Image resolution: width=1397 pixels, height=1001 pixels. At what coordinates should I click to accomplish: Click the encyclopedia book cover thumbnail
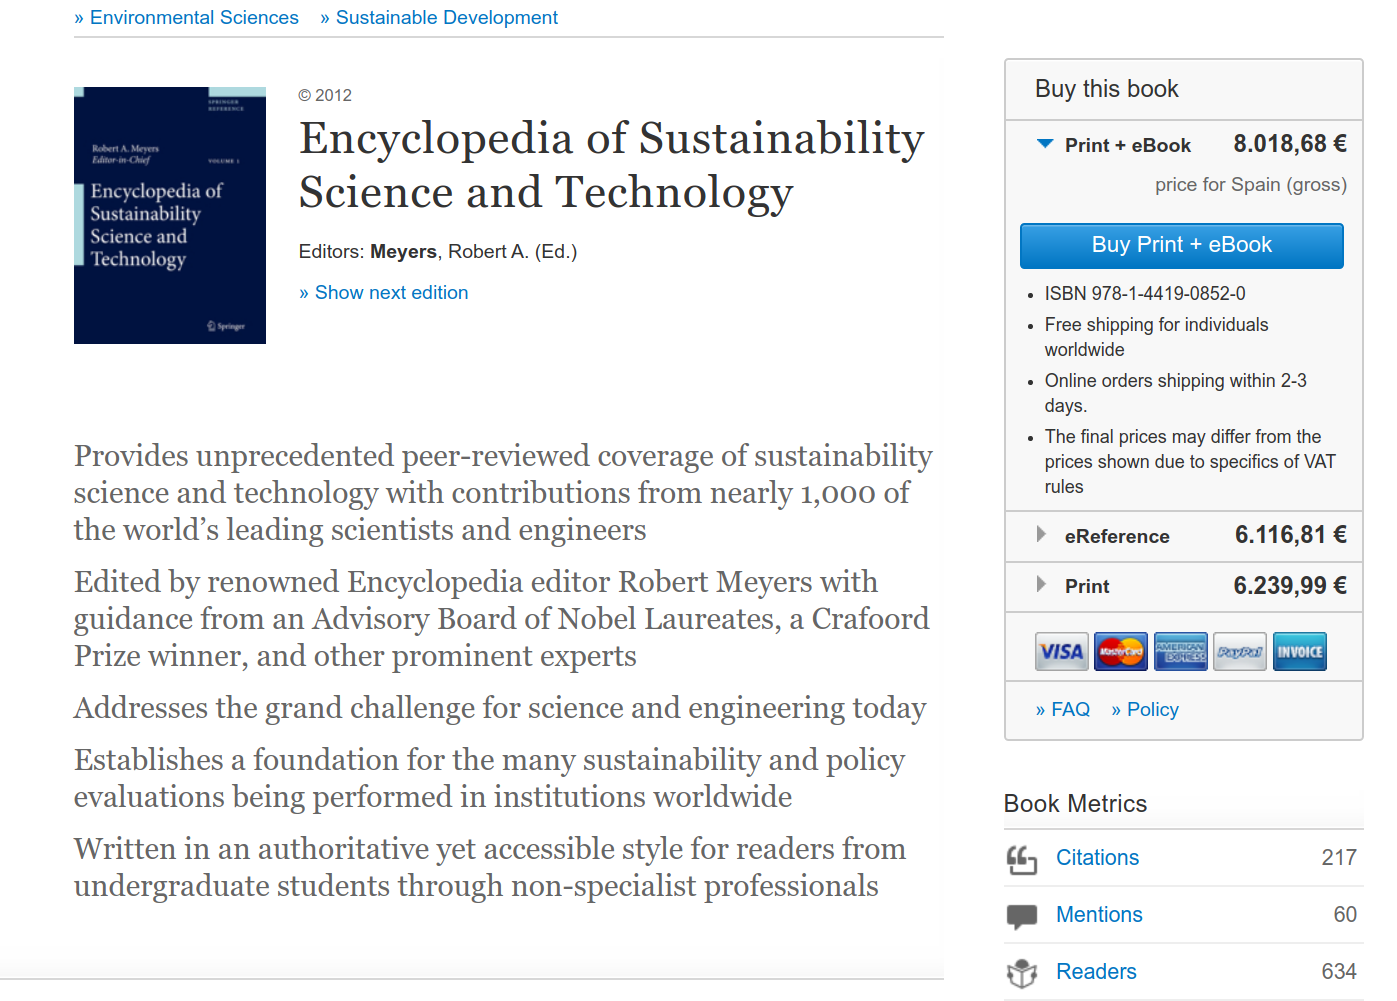point(170,215)
